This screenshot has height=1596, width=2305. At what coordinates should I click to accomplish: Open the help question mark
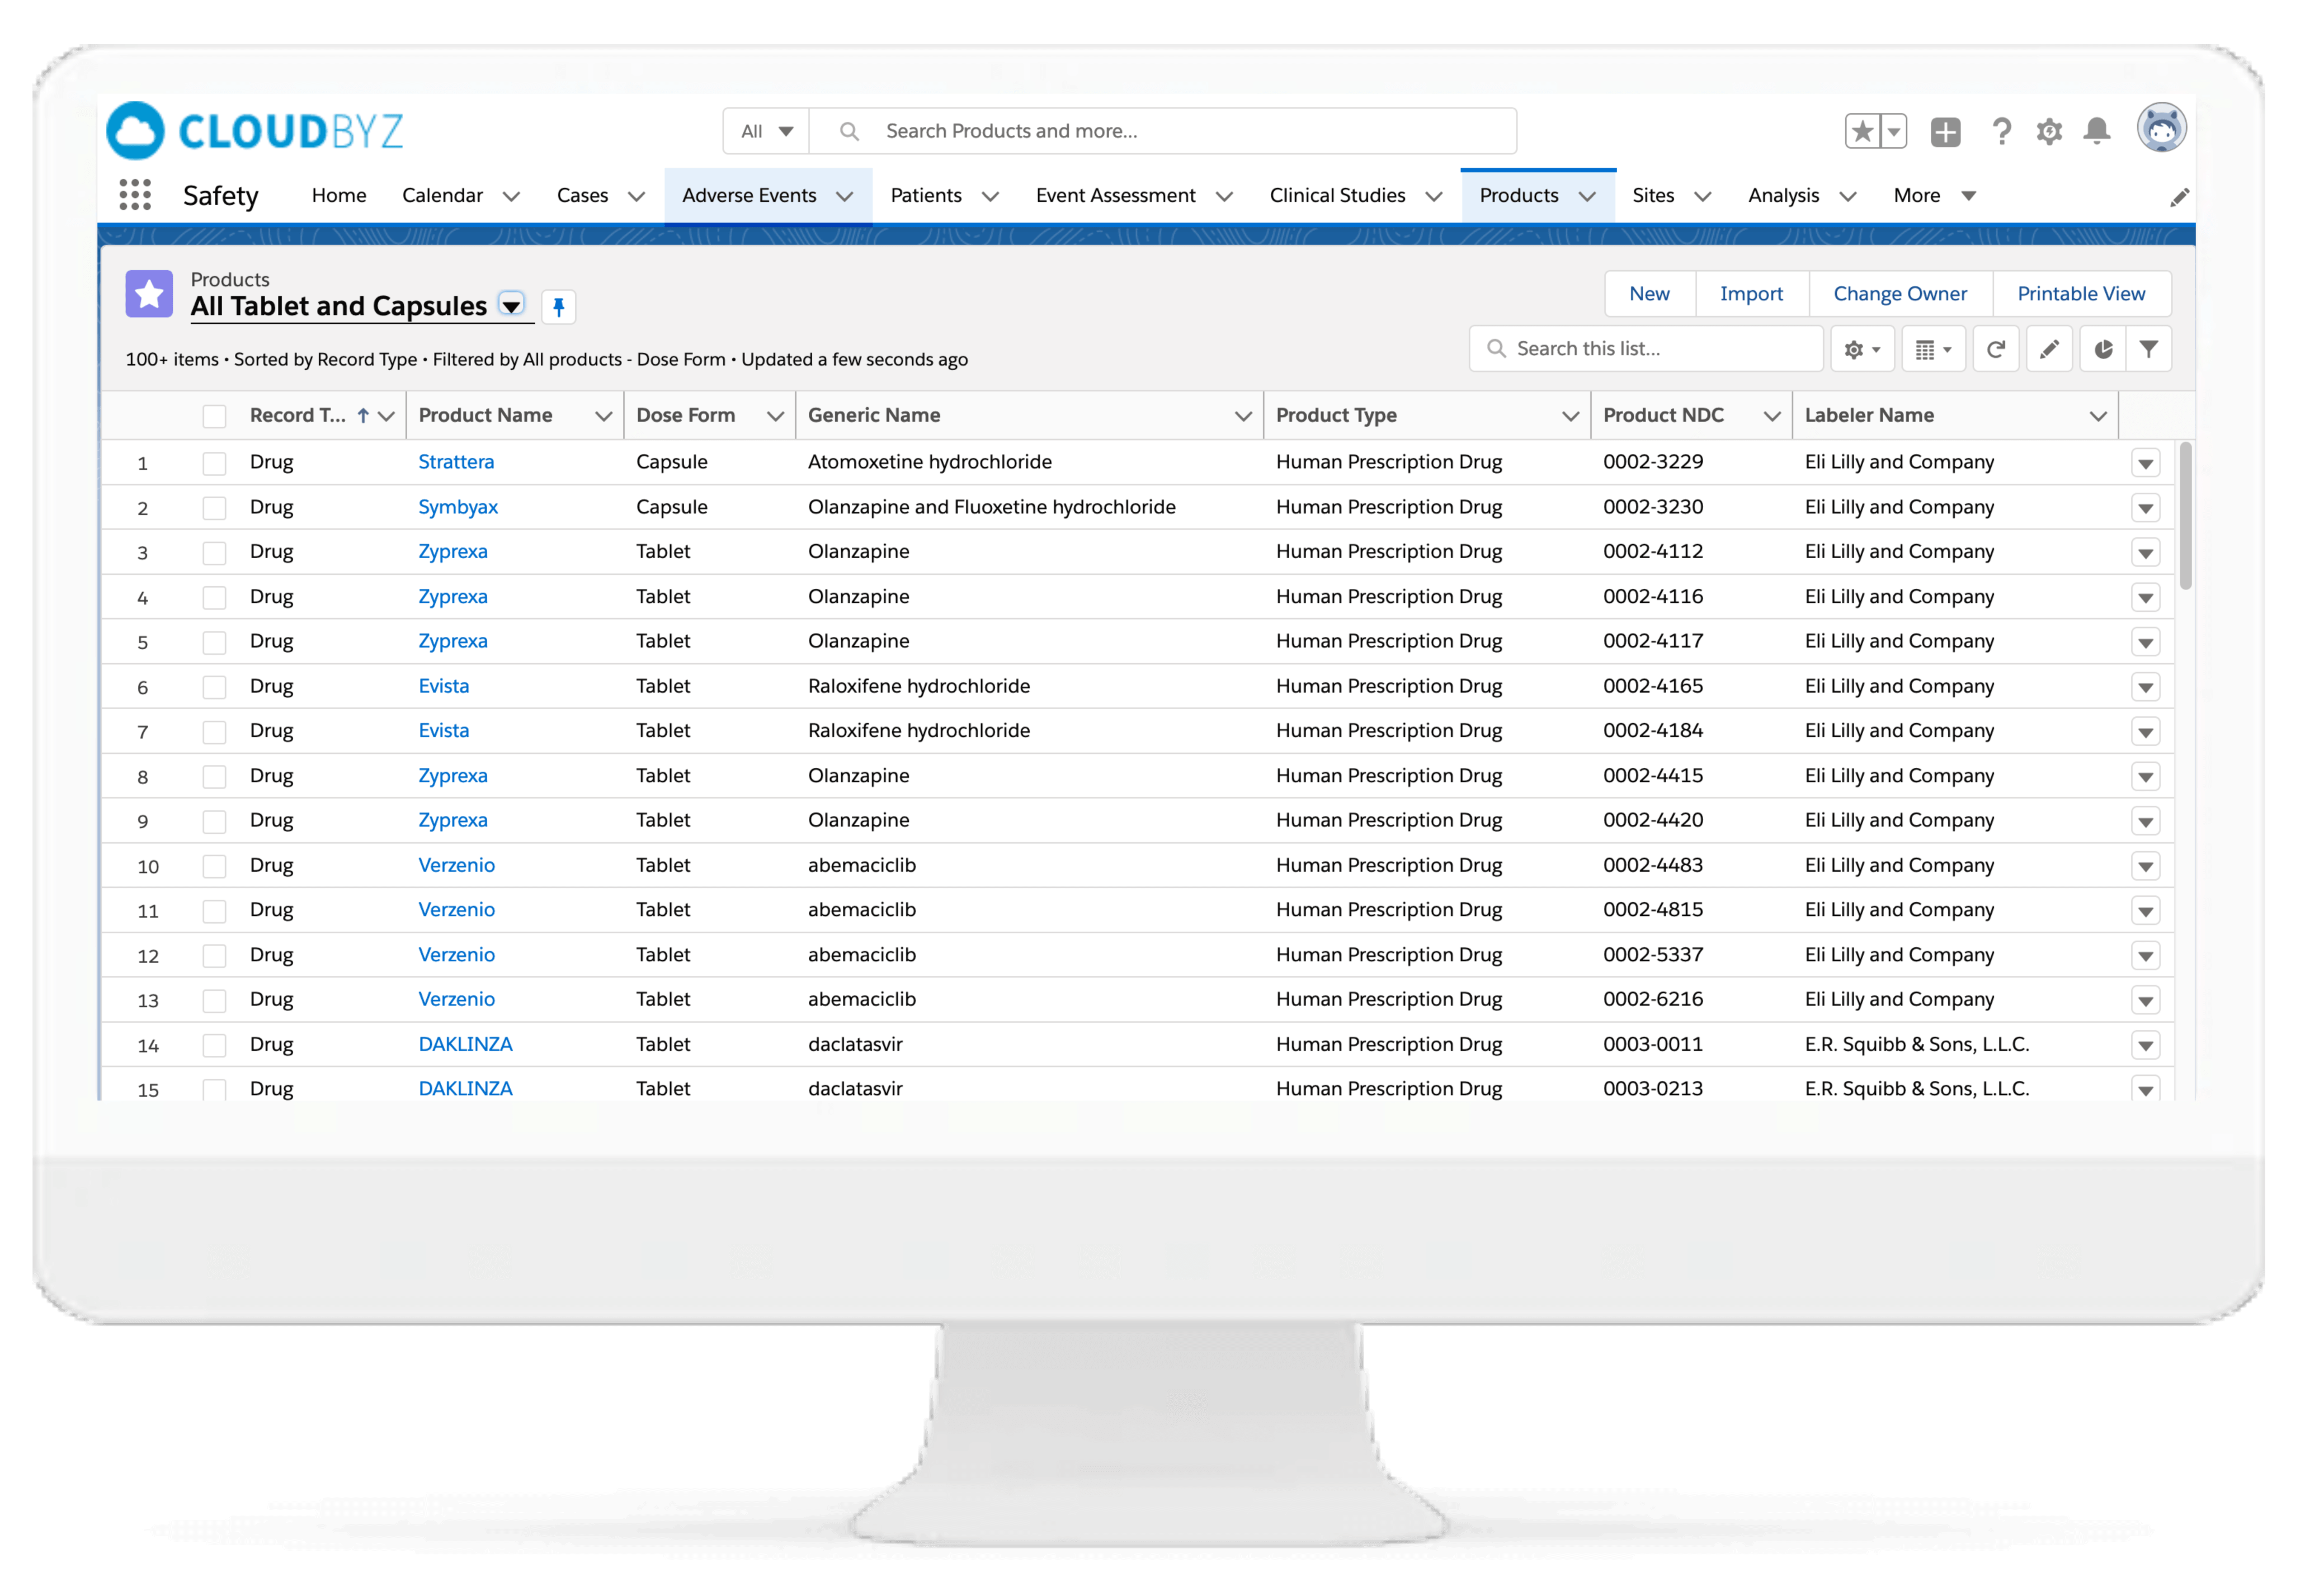click(2001, 131)
